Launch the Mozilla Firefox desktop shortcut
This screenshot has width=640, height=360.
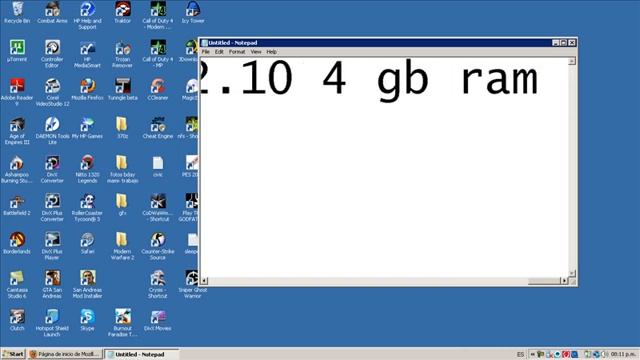(x=87, y=89)
